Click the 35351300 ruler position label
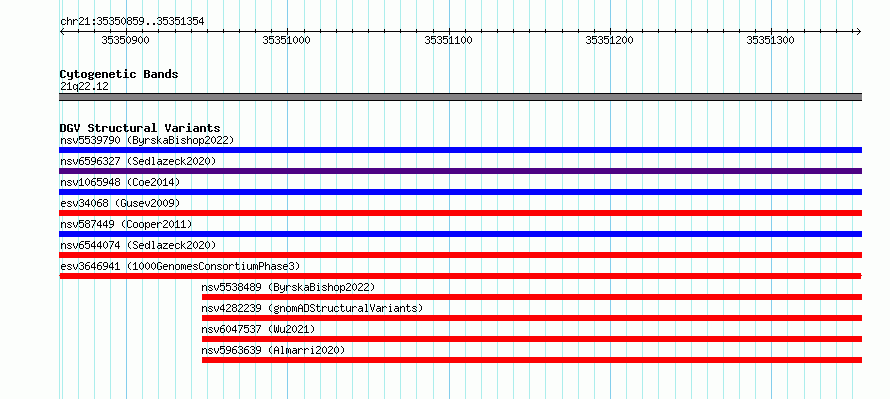 click(770, 41)
